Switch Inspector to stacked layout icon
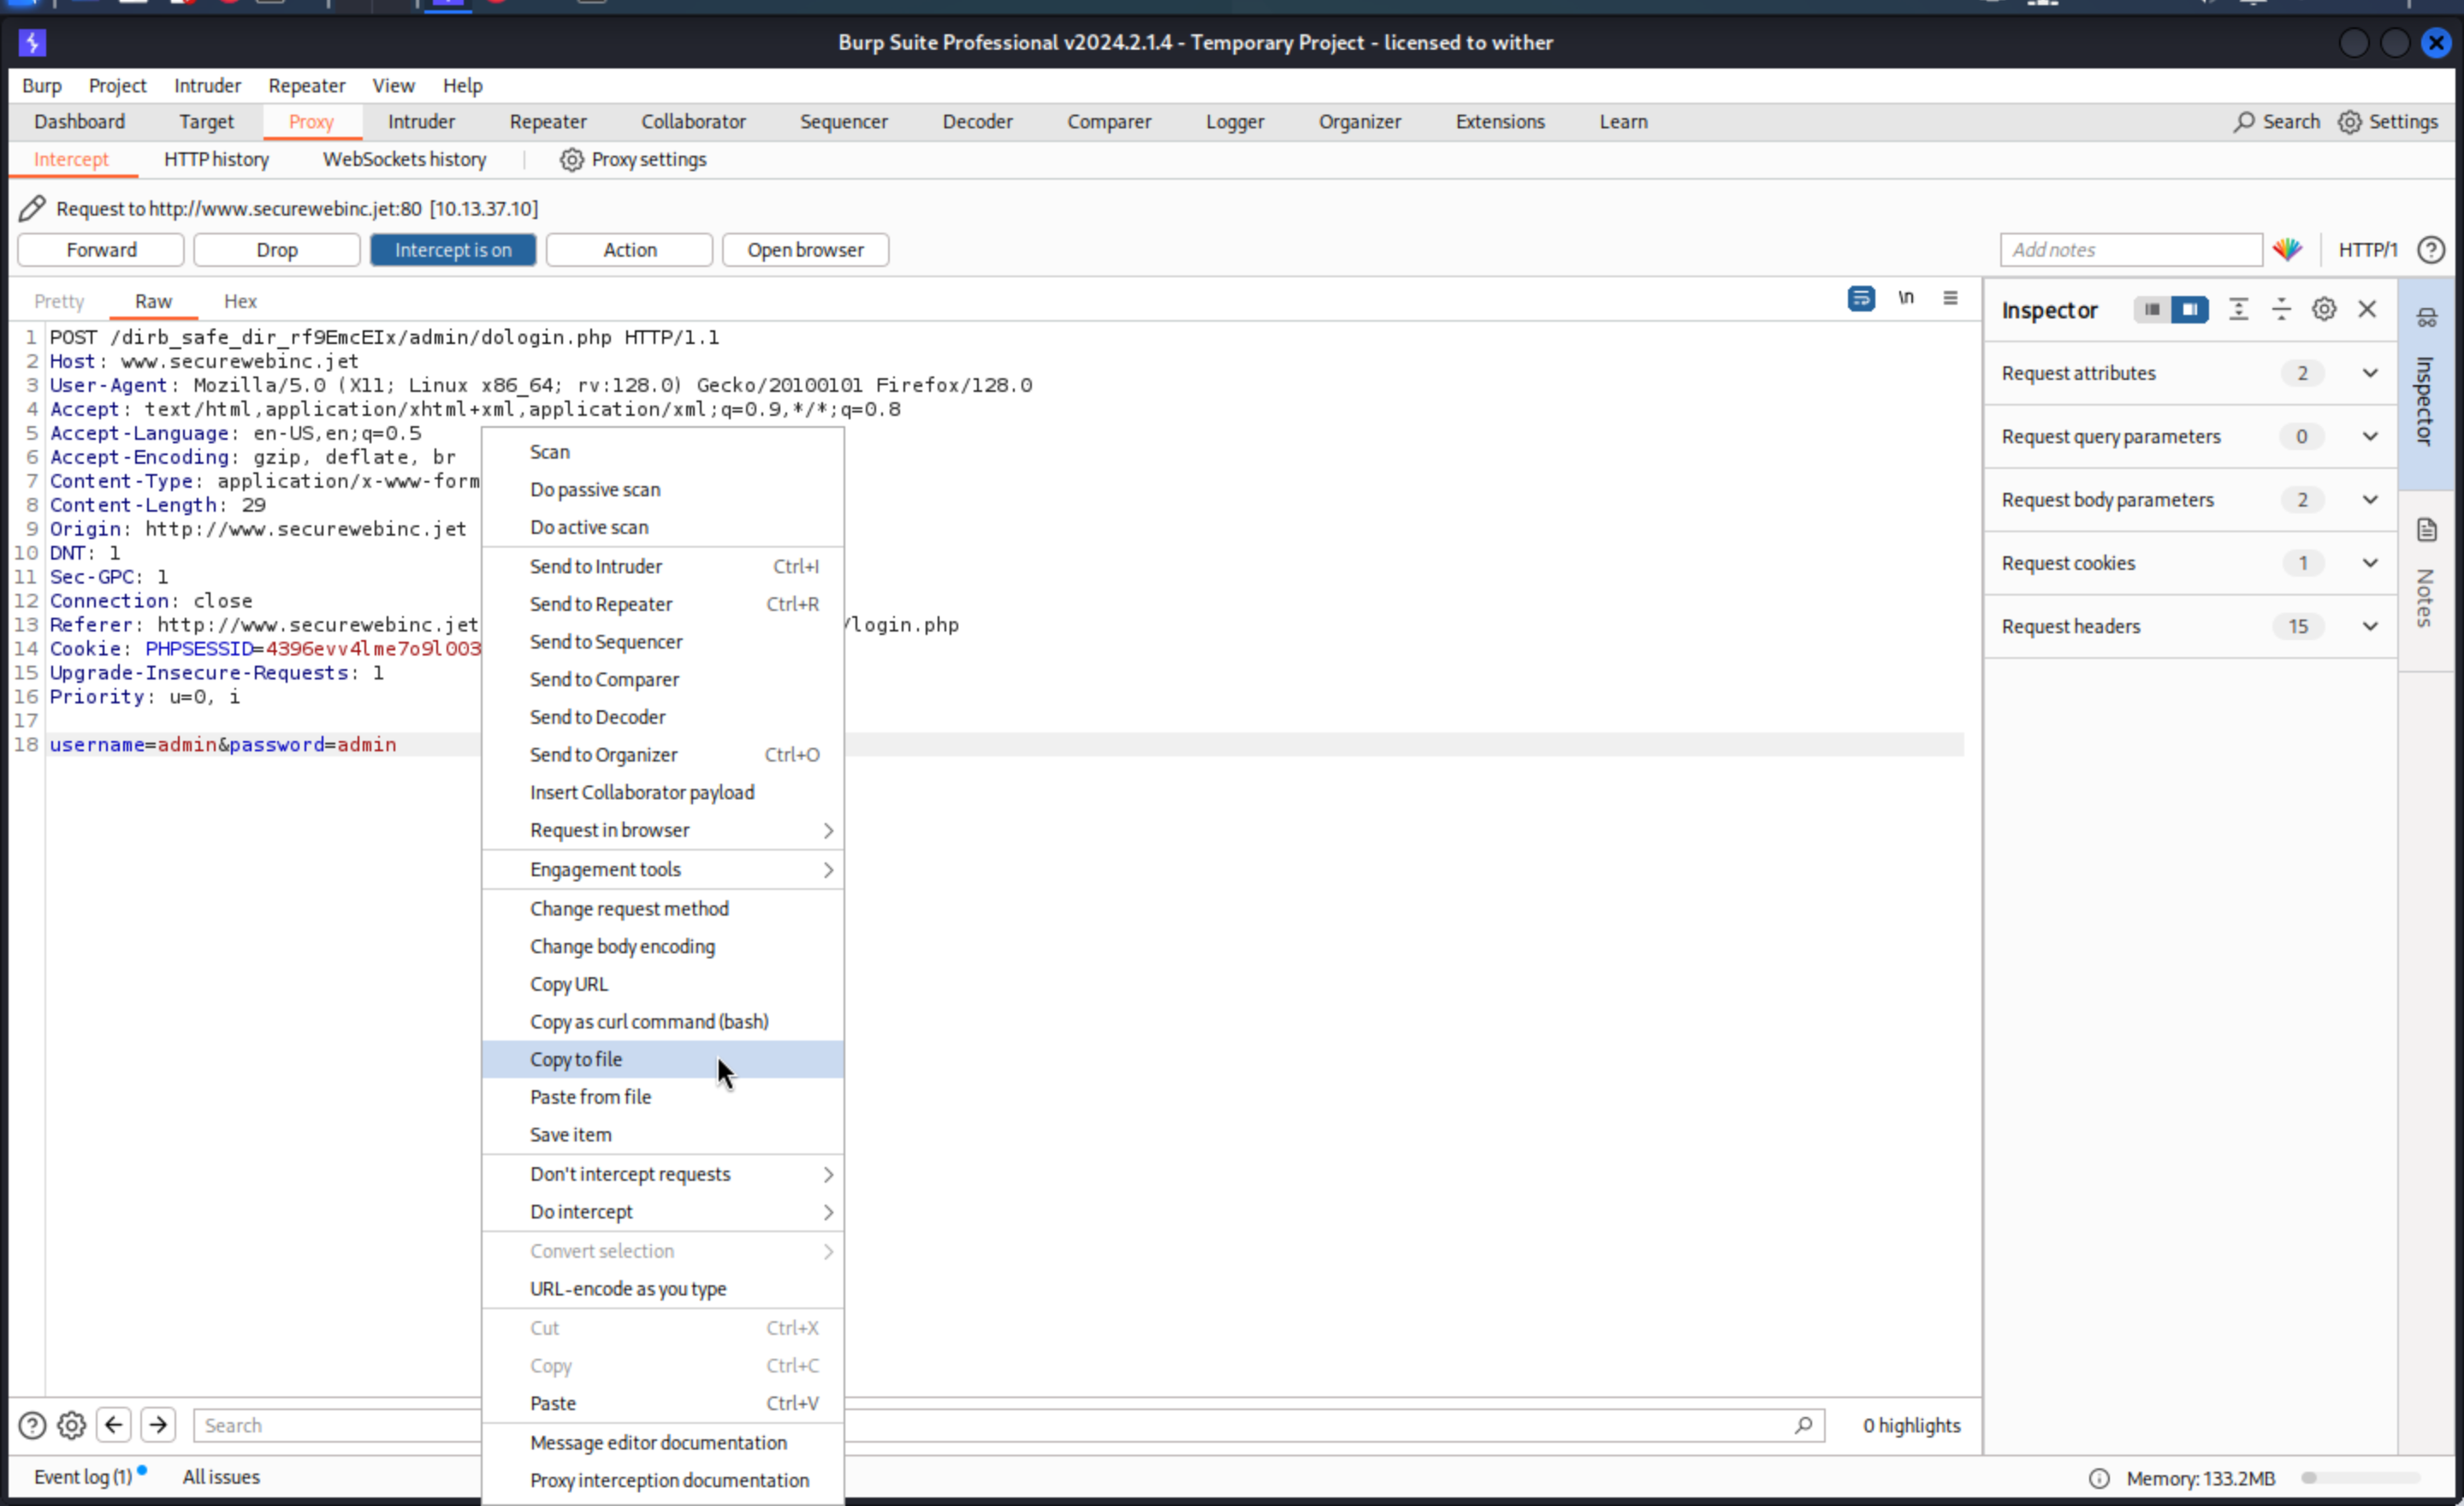2464x1506 pixels. pos(2151,310)
